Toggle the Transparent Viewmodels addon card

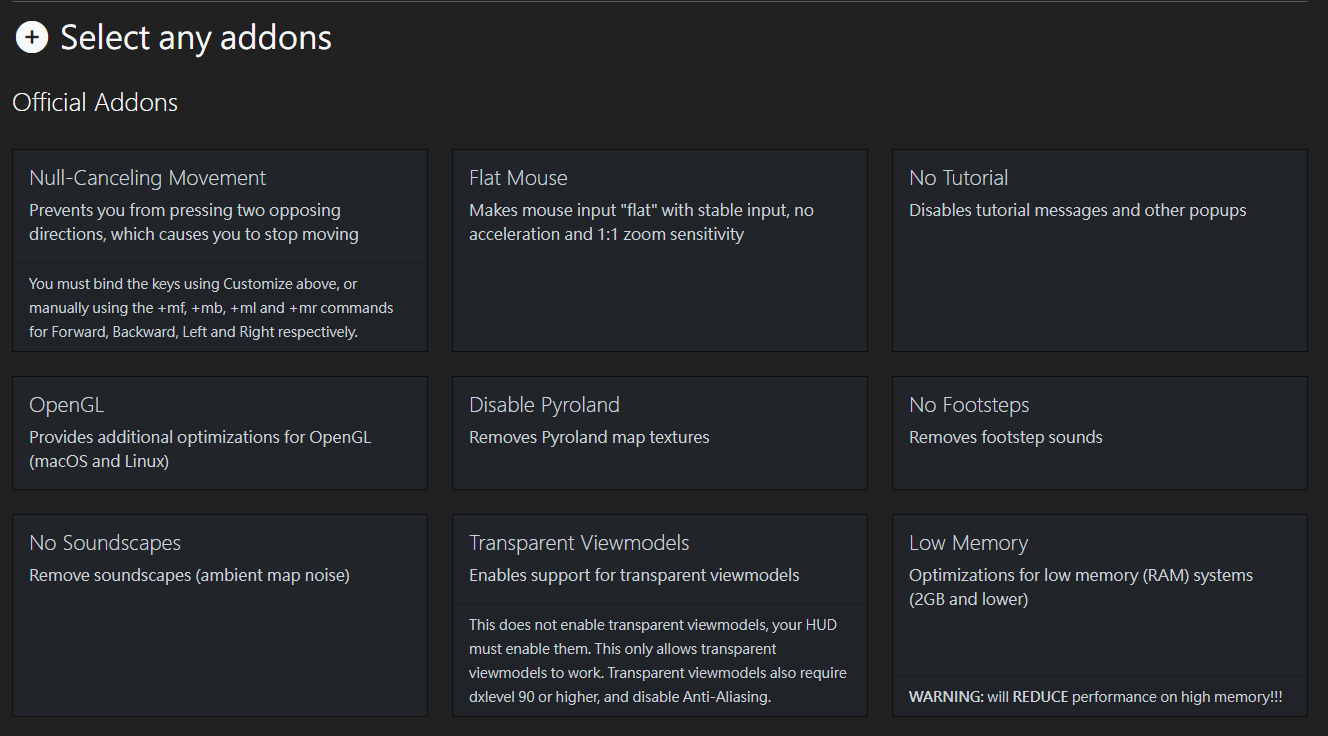(x=660, y=615)
